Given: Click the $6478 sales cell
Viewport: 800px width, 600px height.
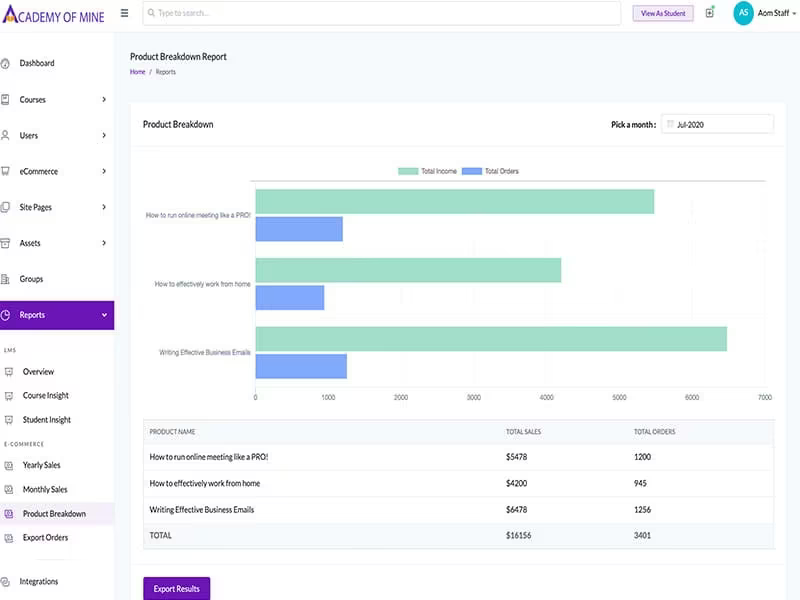Looking at the screenshot, I should [516, 510].
